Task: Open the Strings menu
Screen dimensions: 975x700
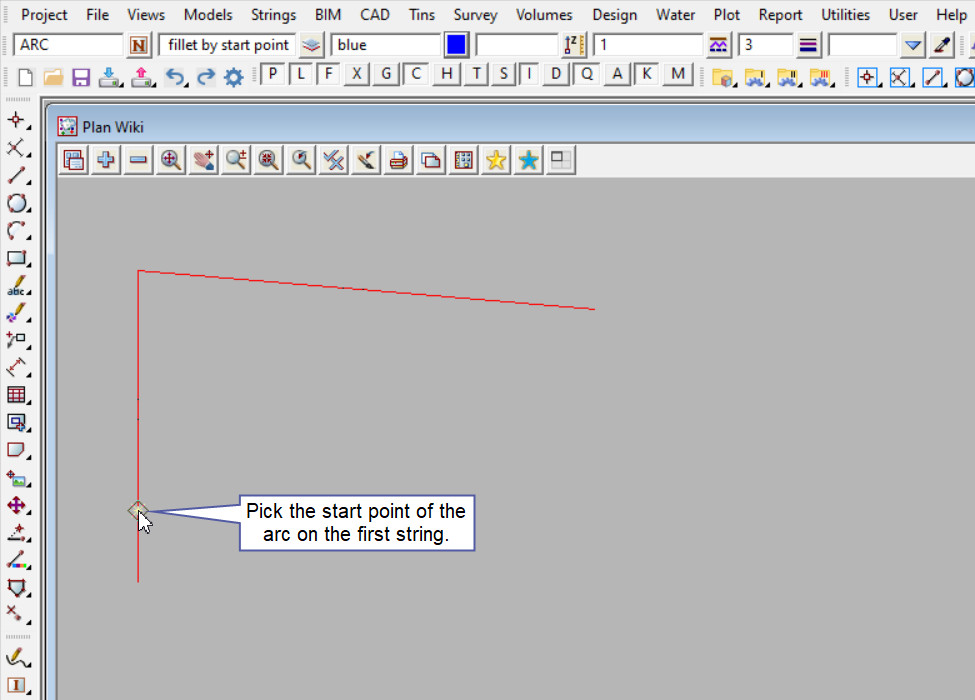Action: pos(273,15)
